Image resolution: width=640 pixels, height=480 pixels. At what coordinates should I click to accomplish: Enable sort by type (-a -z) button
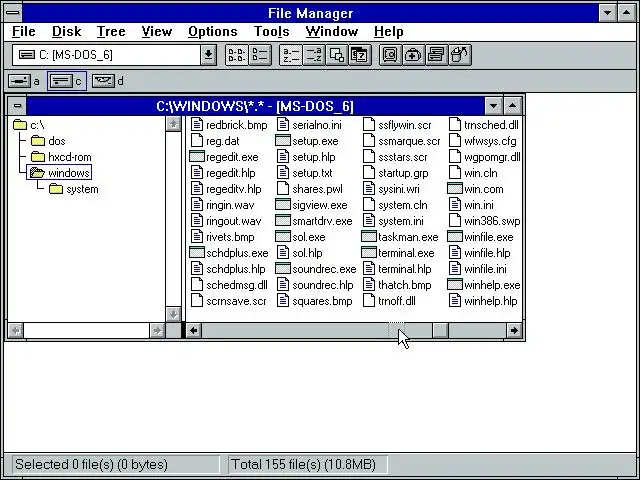(314, 55)
